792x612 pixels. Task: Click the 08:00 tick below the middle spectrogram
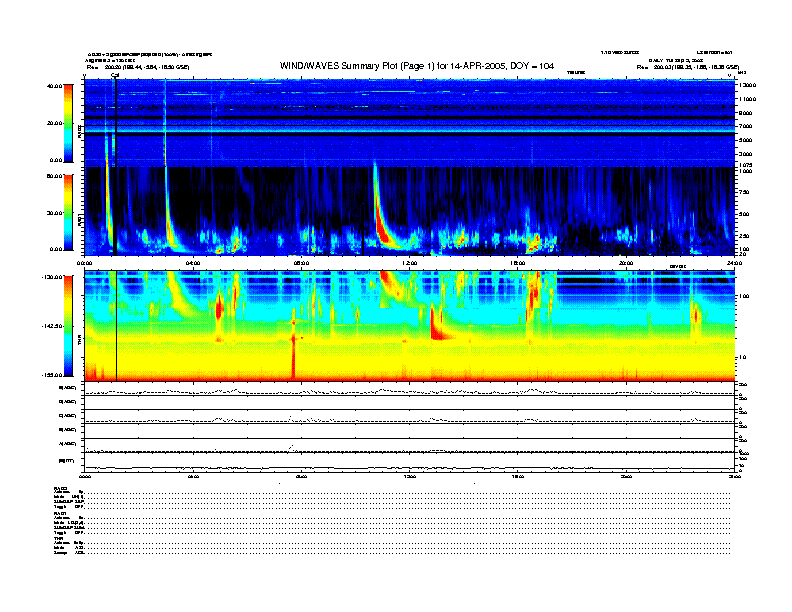(301, 263)
